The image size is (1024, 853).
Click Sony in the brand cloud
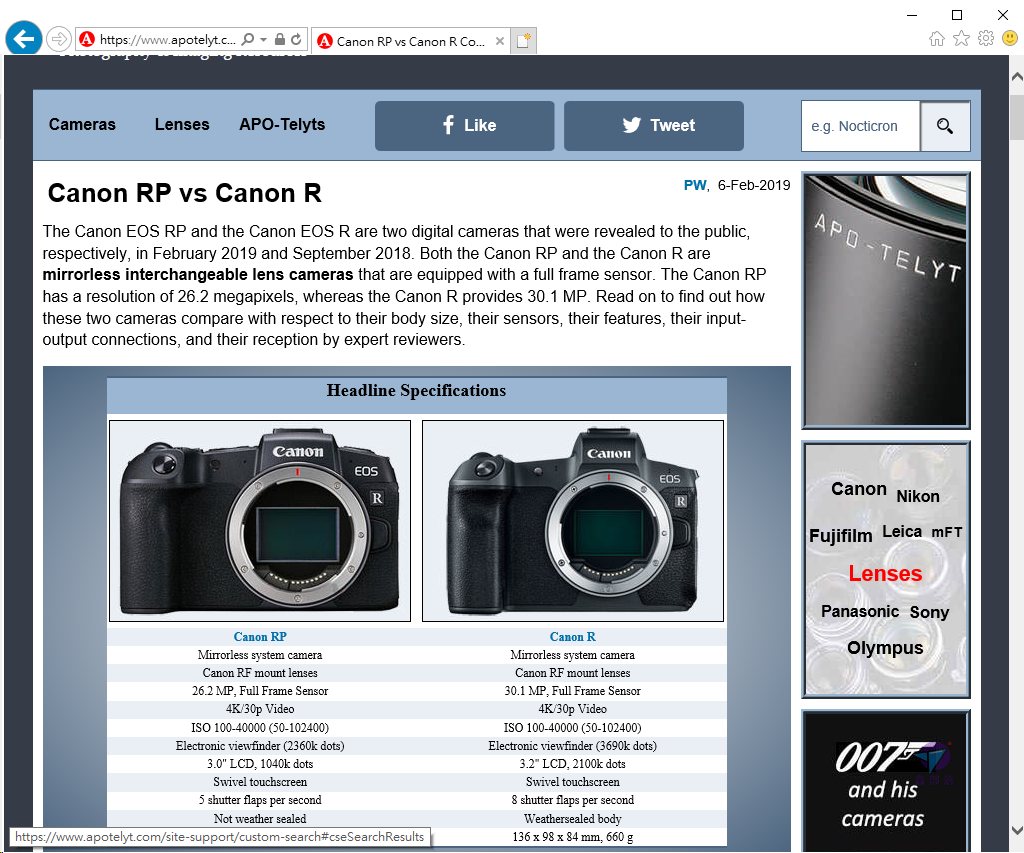929,612
